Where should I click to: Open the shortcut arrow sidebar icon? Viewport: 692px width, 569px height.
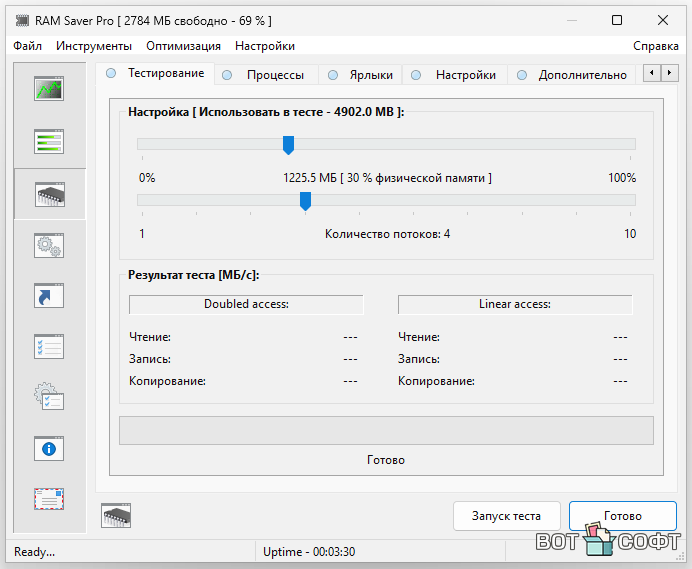[x=49, y=296]
